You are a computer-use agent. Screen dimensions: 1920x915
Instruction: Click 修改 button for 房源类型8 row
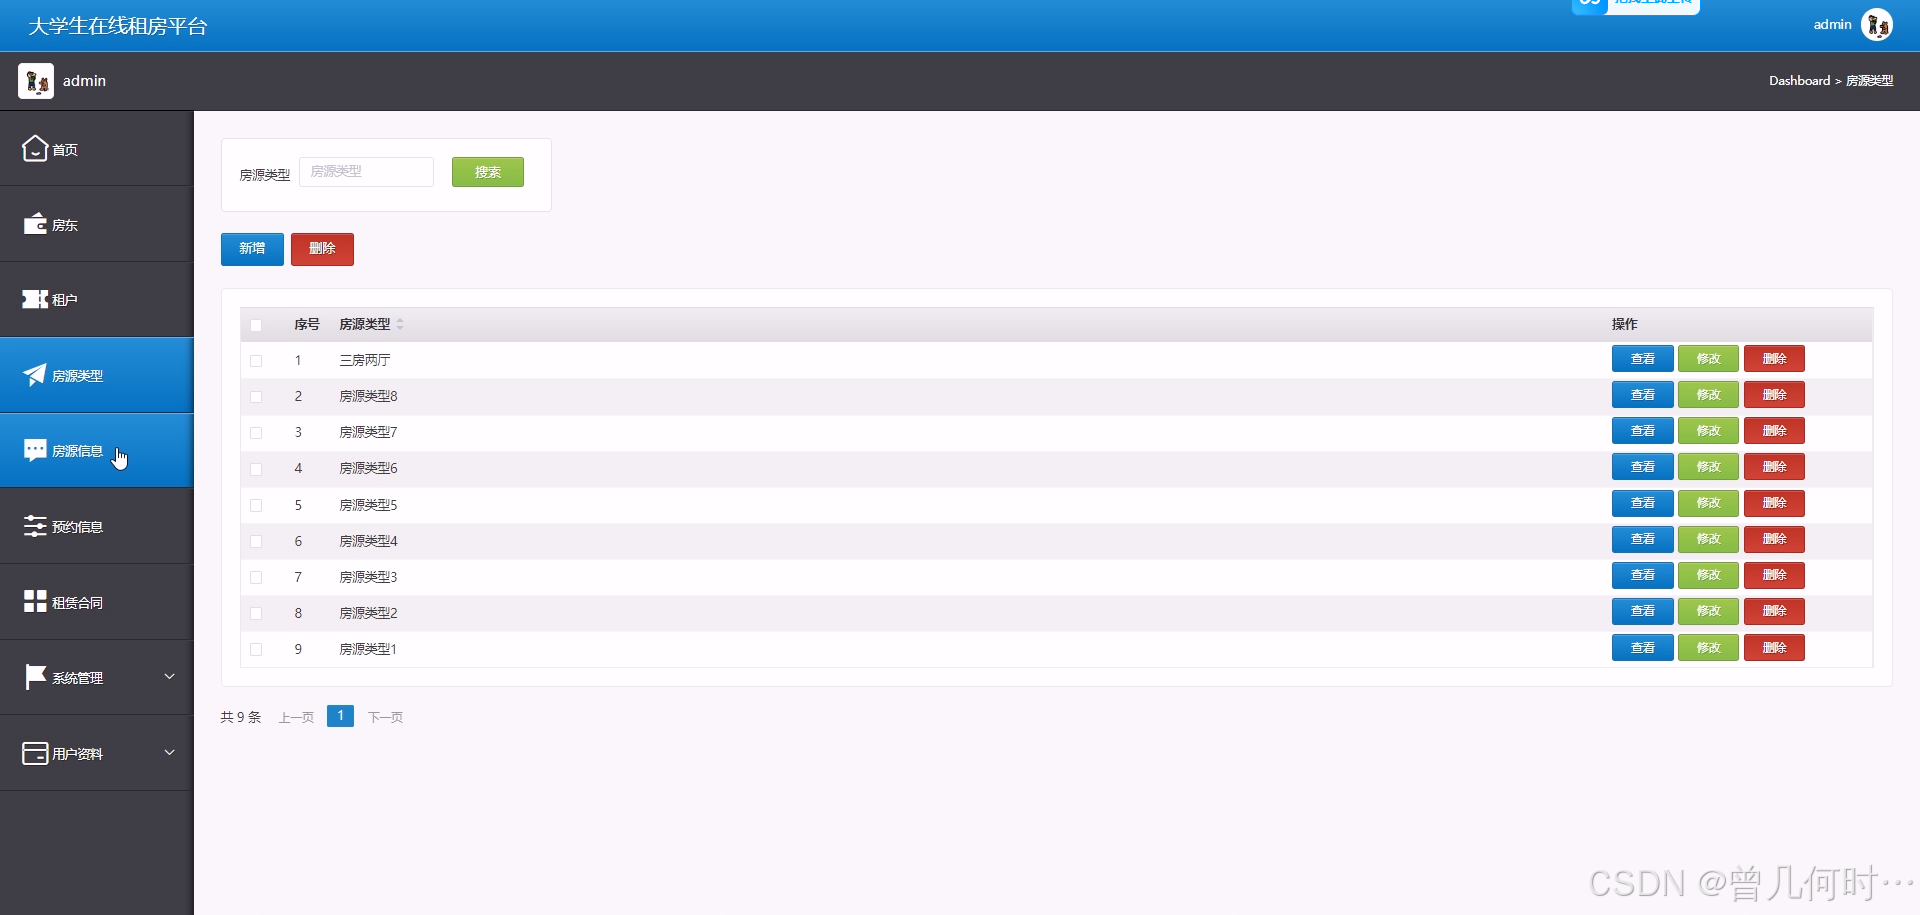1708,395
